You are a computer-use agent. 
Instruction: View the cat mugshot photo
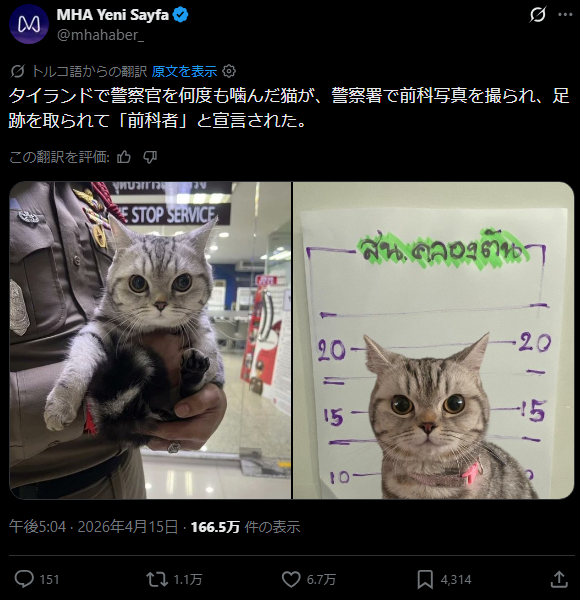coord(433,340)
